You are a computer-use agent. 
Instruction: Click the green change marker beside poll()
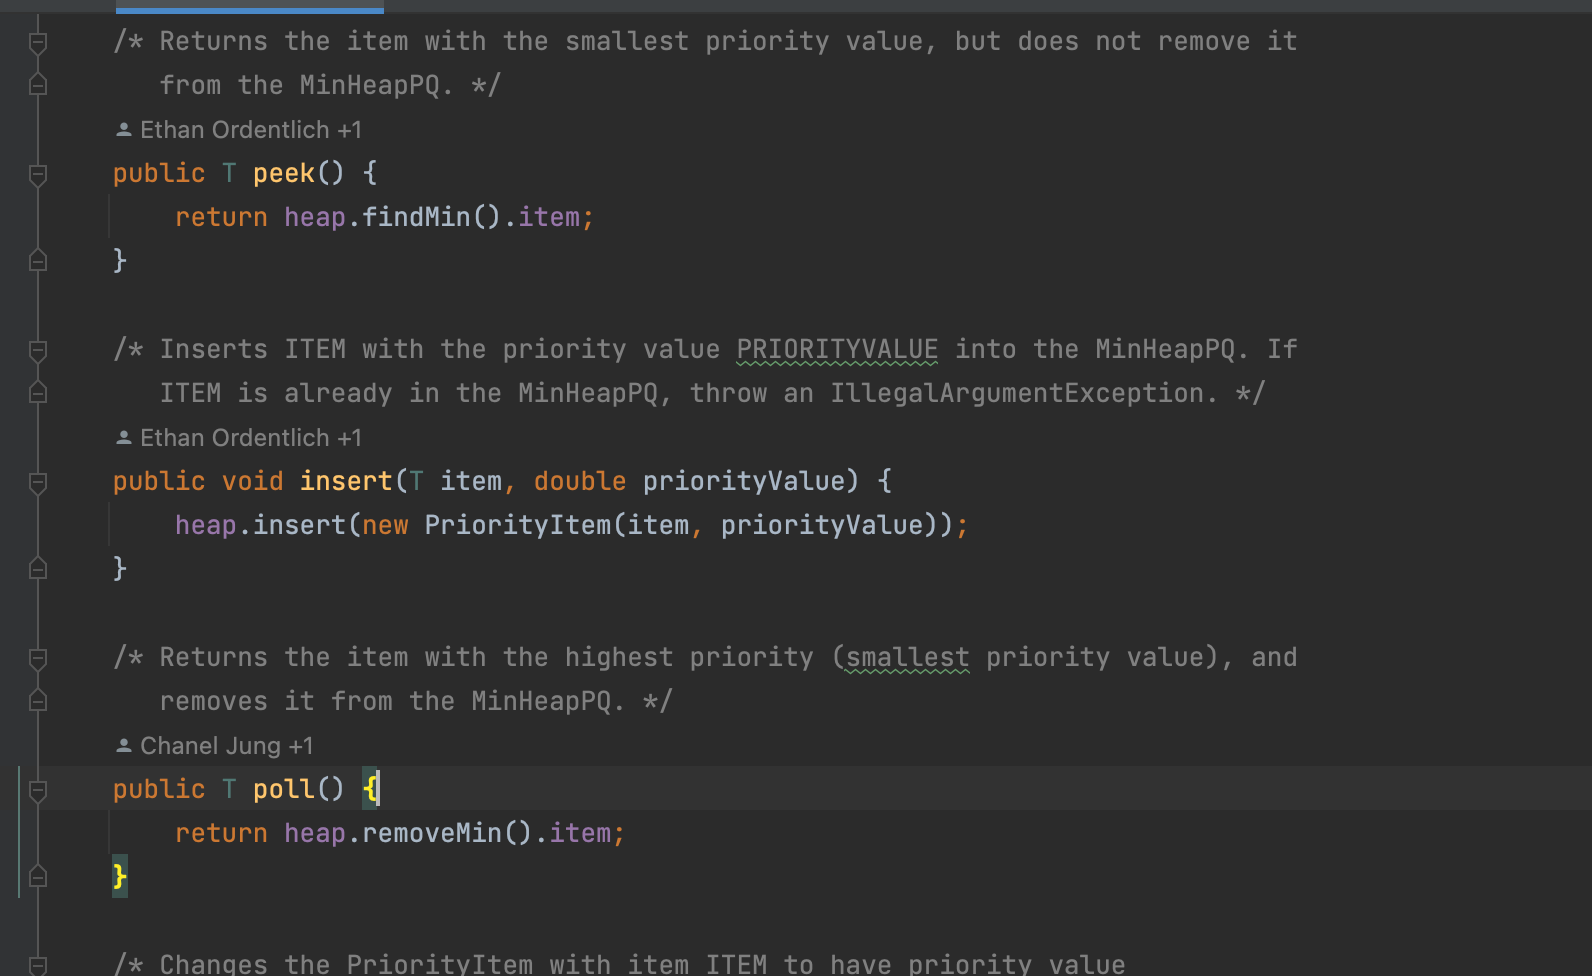tap(19, 832)
